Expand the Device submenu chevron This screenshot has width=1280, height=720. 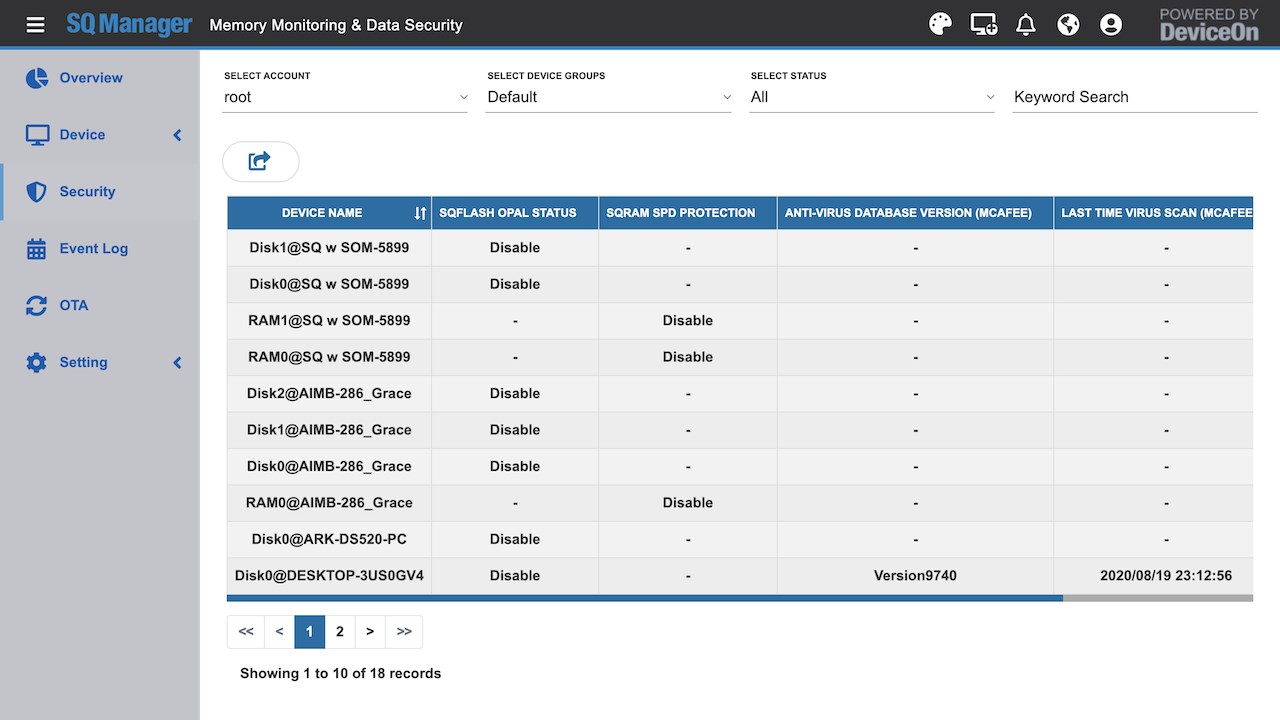177,135
